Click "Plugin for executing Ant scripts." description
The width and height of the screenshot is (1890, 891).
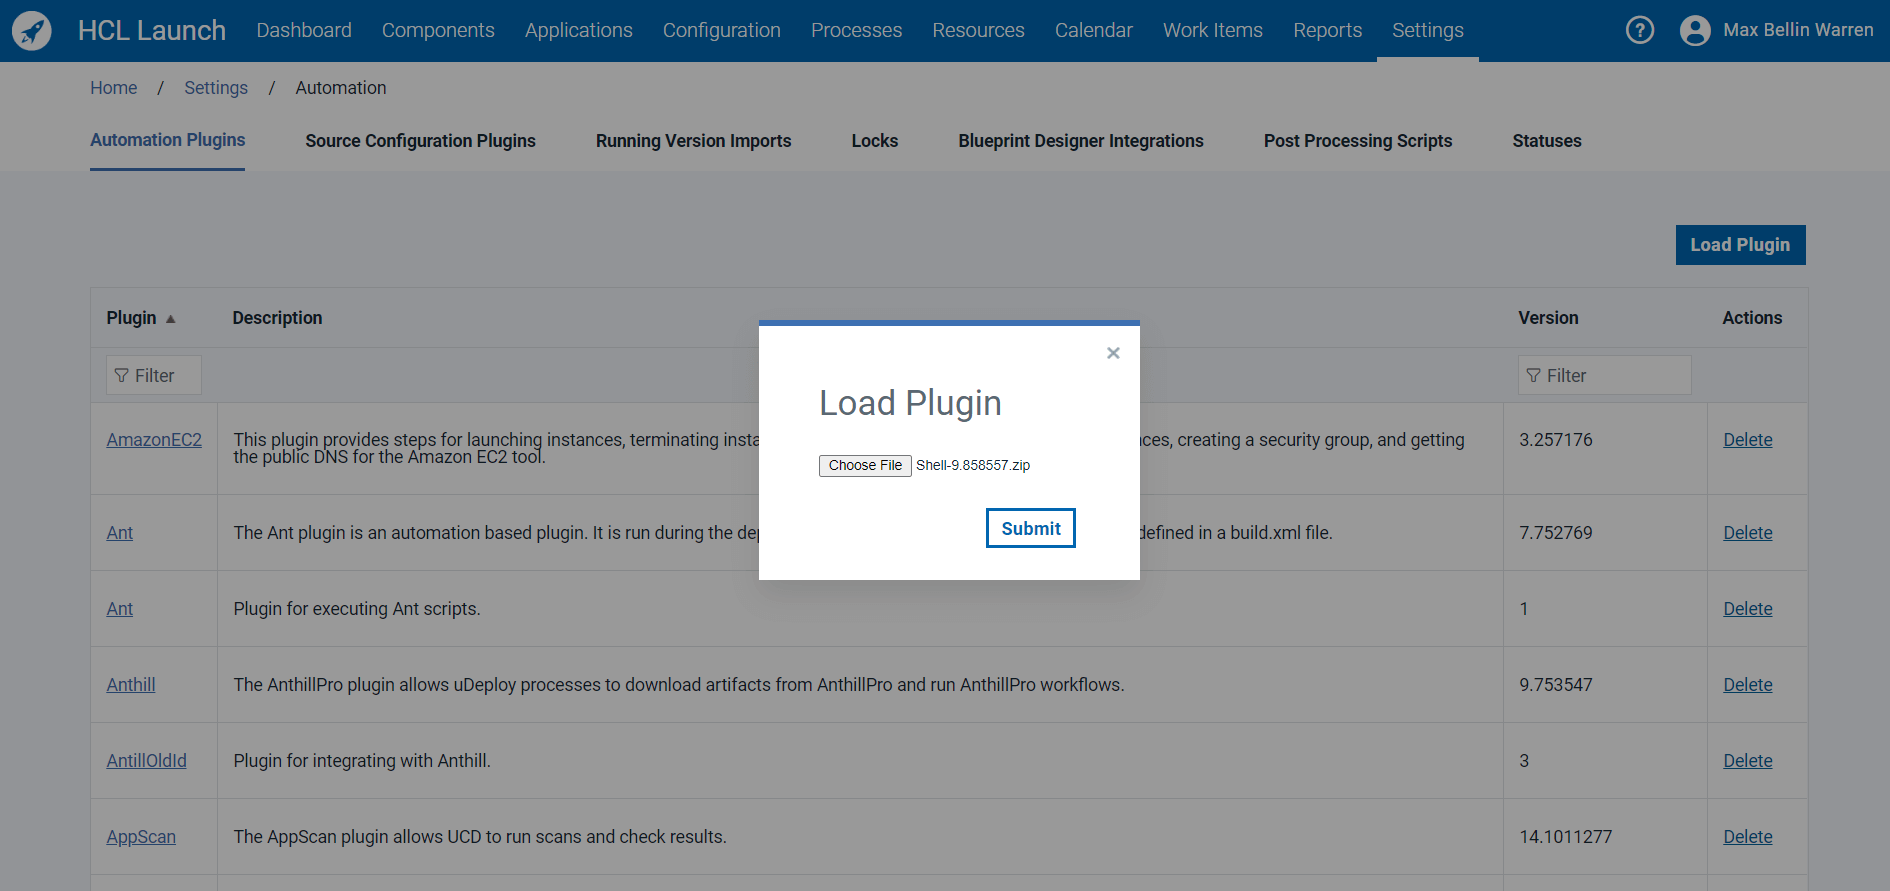(x=357, y=609)
